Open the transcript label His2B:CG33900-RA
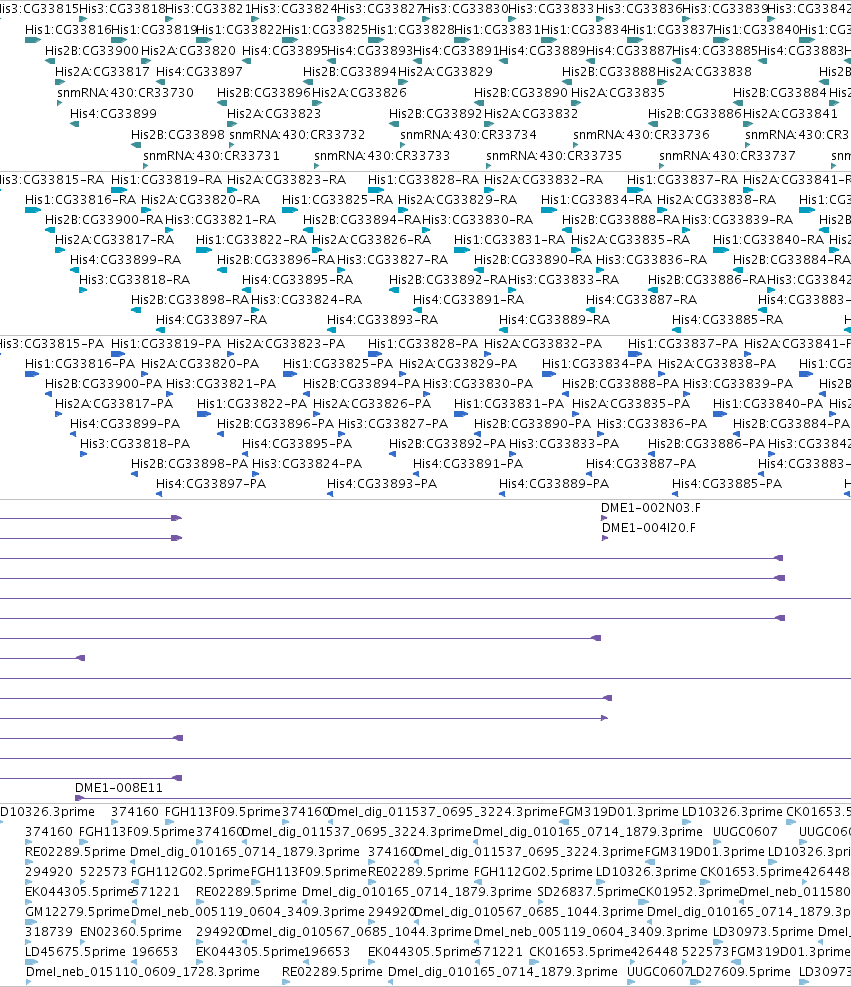 (104, 220)
